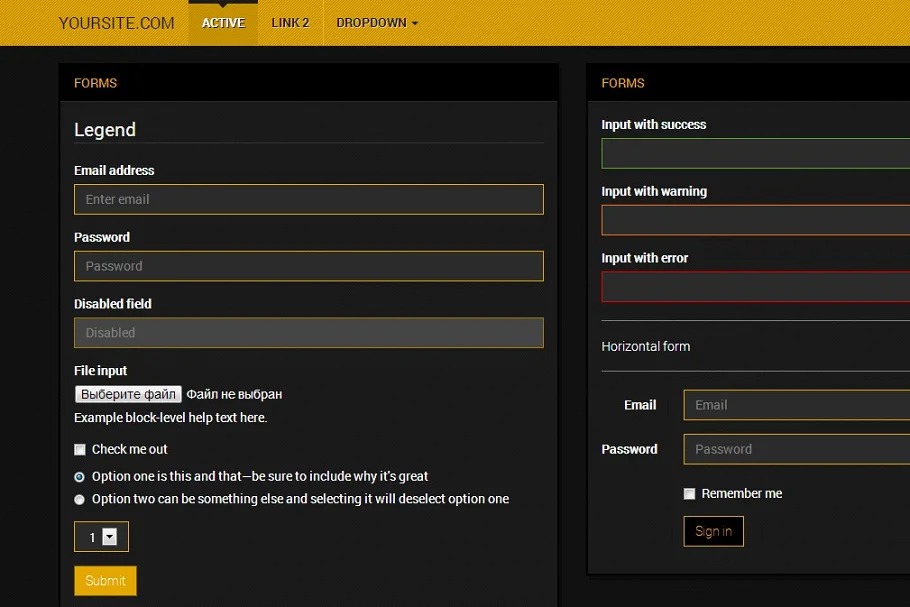
Task: Click the Input with warning field
Action: coord(755,220)
